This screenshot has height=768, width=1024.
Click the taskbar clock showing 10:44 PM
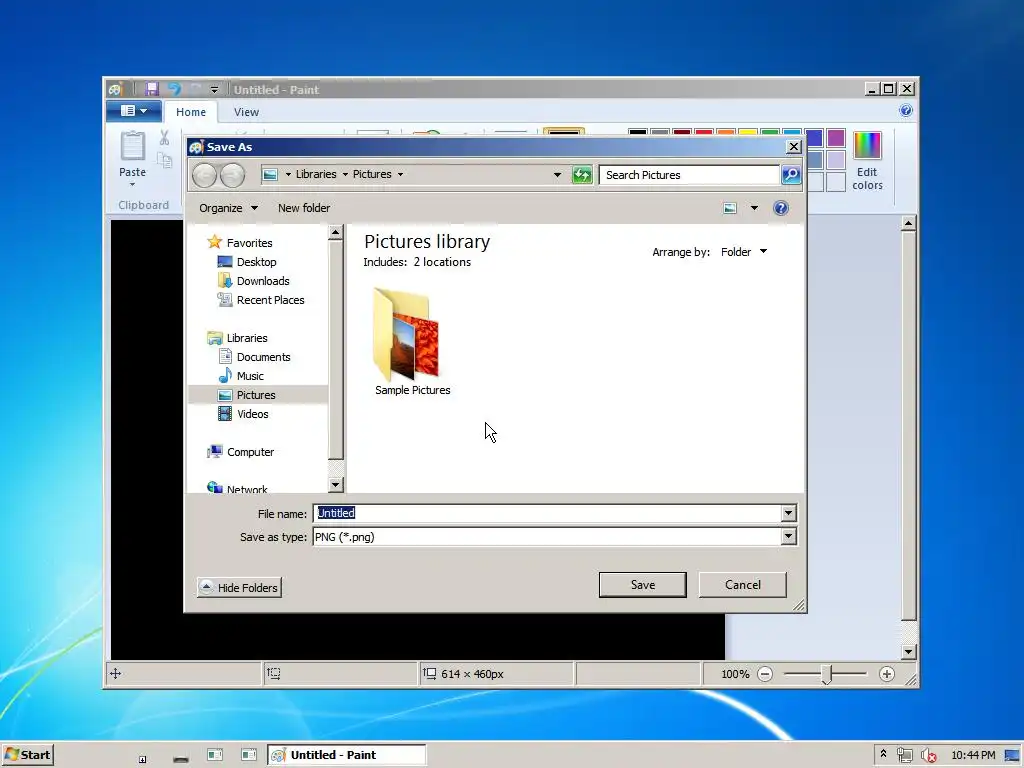tap(973, 755)
